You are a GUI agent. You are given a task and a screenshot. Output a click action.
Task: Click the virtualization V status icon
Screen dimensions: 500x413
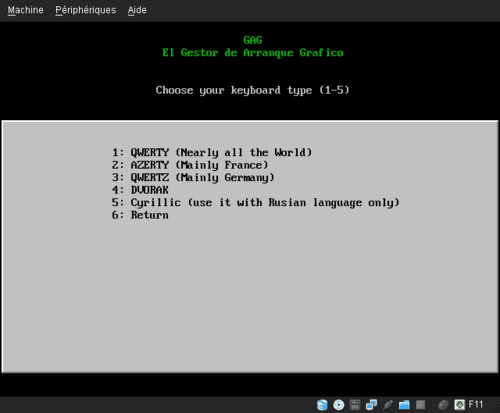tap(420, 405)
